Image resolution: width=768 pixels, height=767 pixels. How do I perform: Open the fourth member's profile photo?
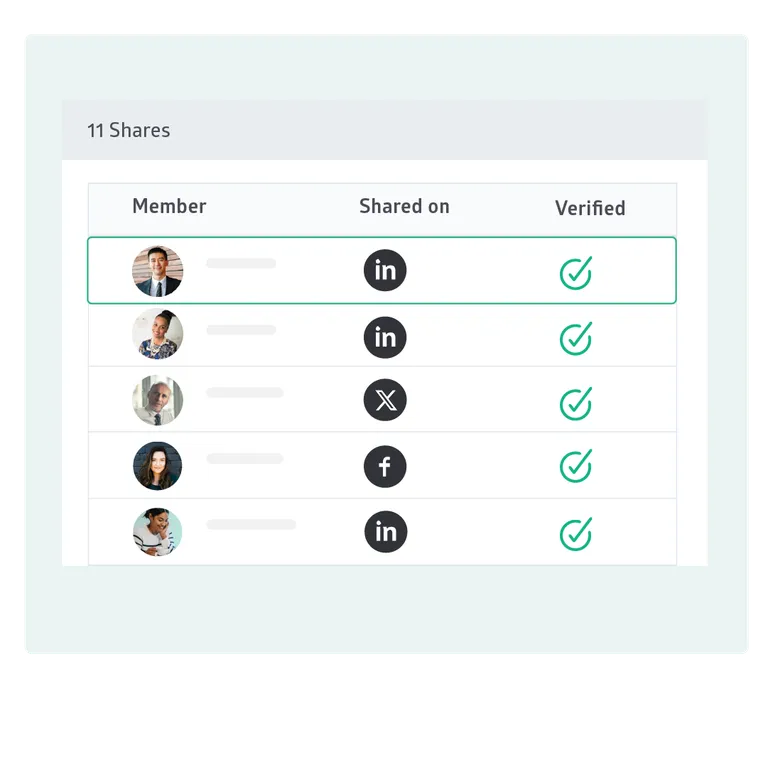(158, 466)
